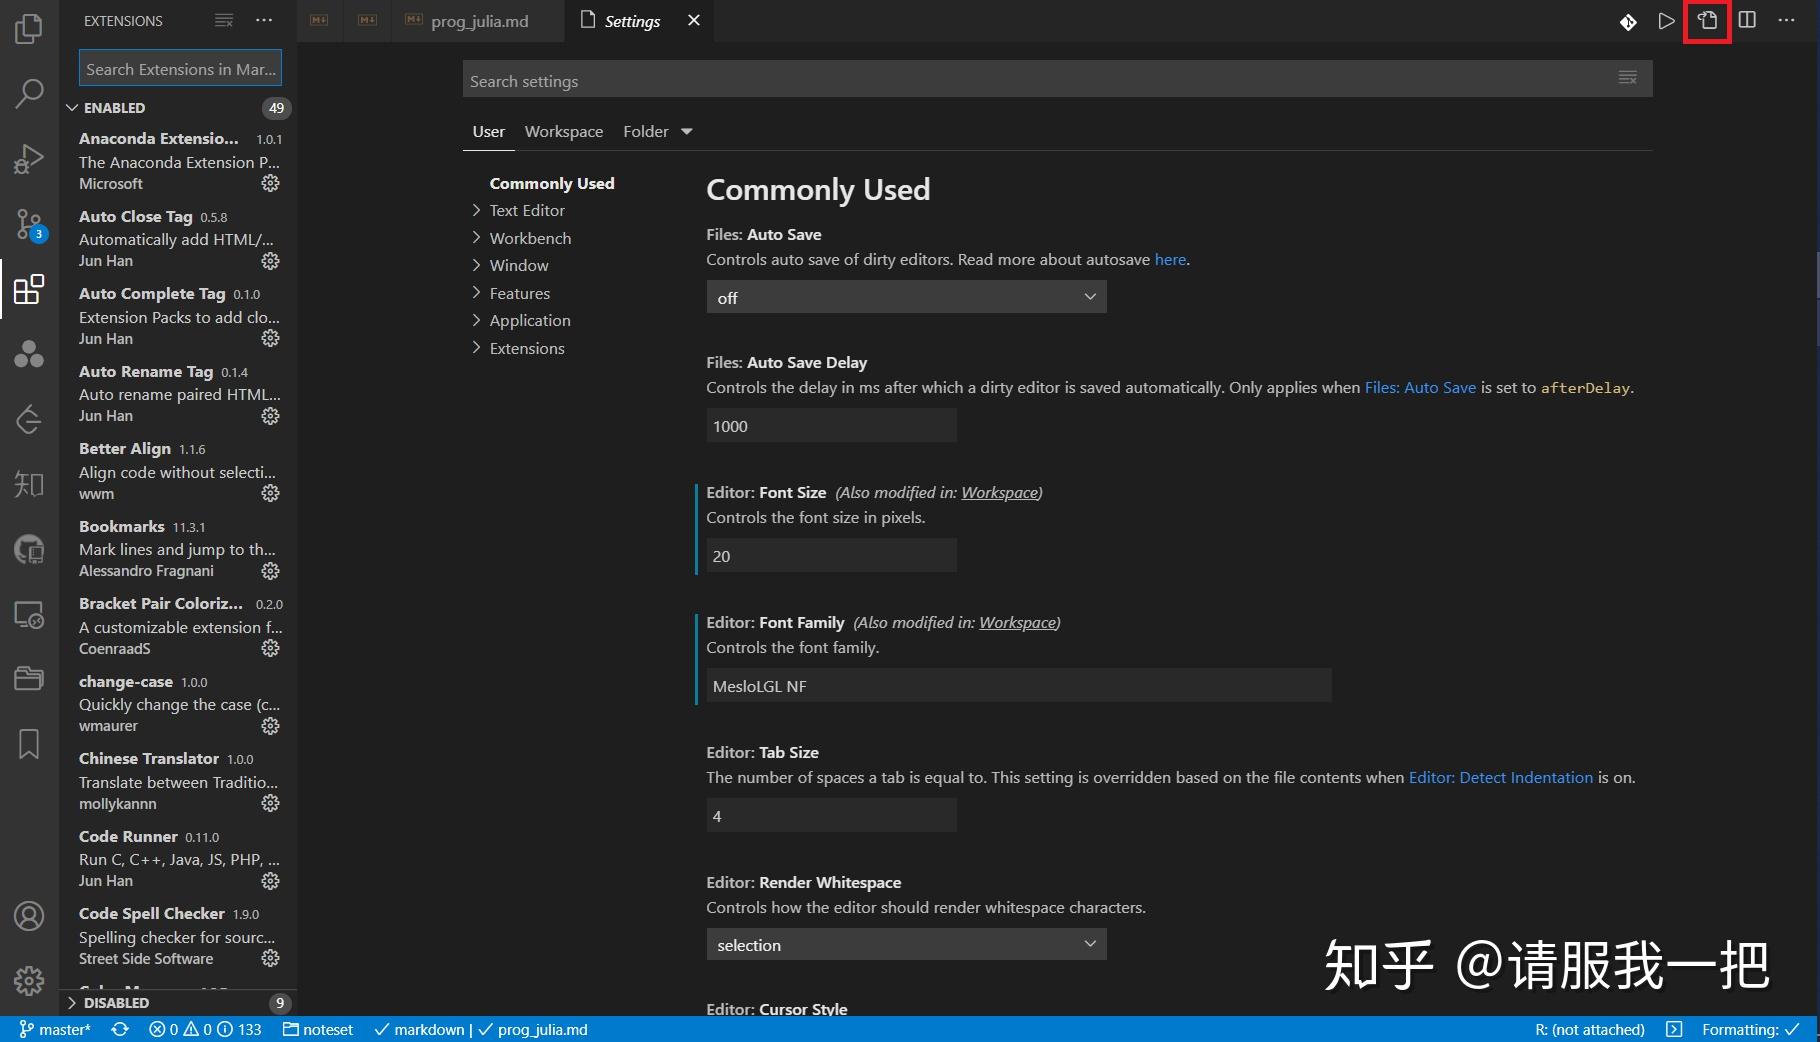Open Views and More Actions in the Extensions header
This screenshot has height=1042, width=1820.
tap(264, 20)
